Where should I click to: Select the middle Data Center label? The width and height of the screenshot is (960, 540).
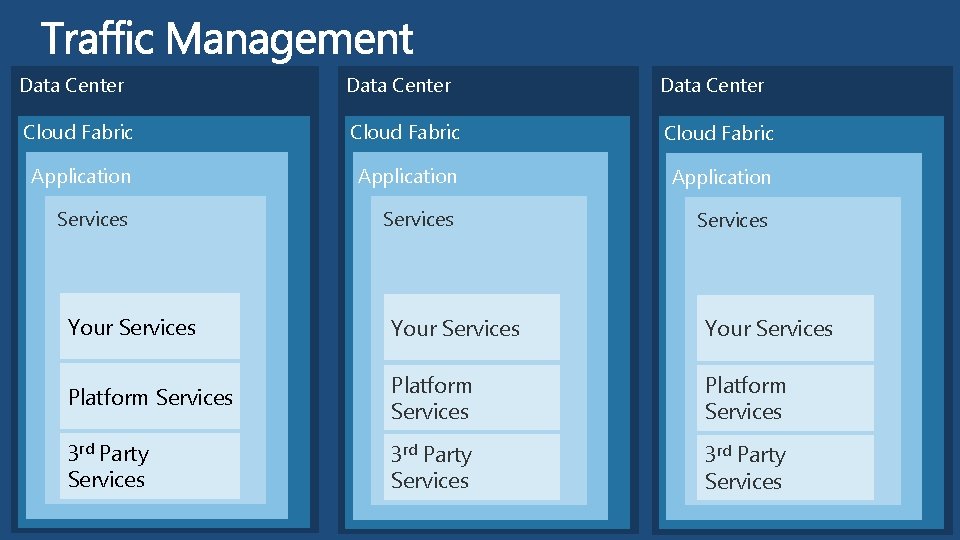point(399,85)
